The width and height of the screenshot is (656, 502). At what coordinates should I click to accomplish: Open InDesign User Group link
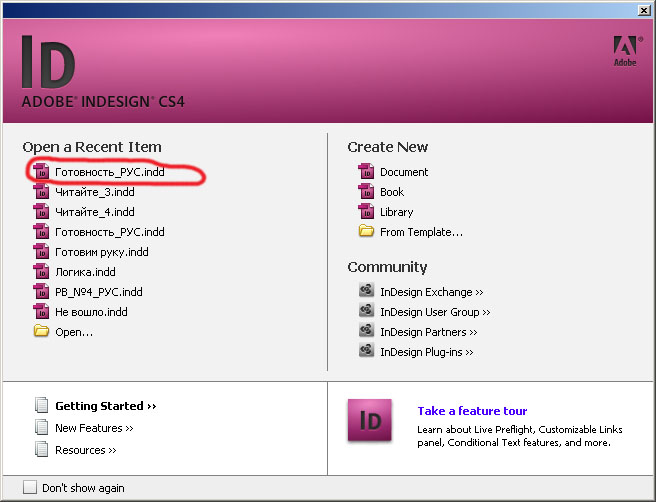tap(435, 312)
